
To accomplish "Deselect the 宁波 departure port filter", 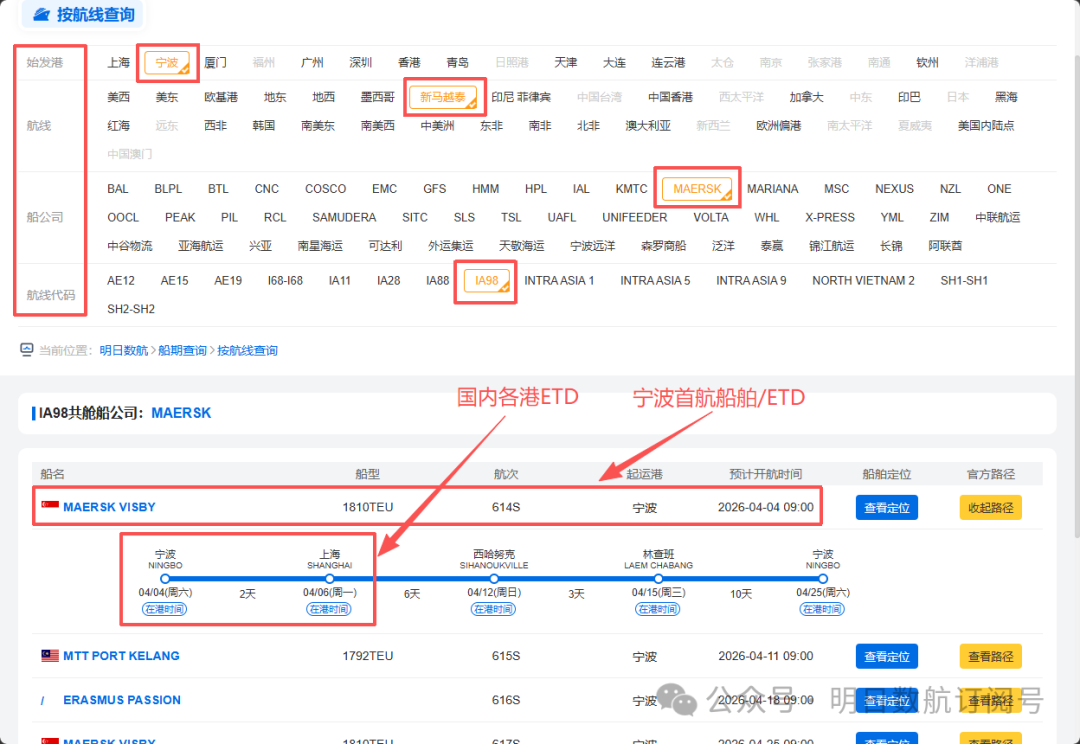I will pos(167,63).
